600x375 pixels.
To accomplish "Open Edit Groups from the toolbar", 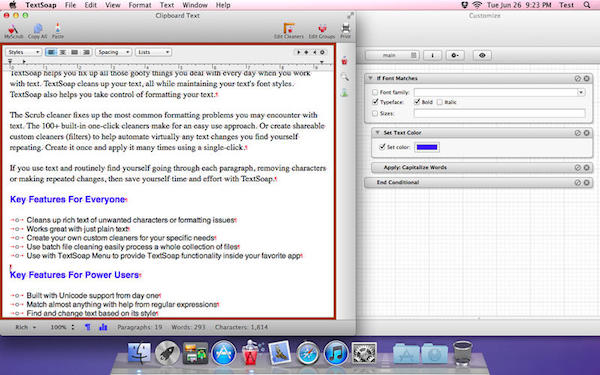I will pyautogui.click(x=322, y=31).
